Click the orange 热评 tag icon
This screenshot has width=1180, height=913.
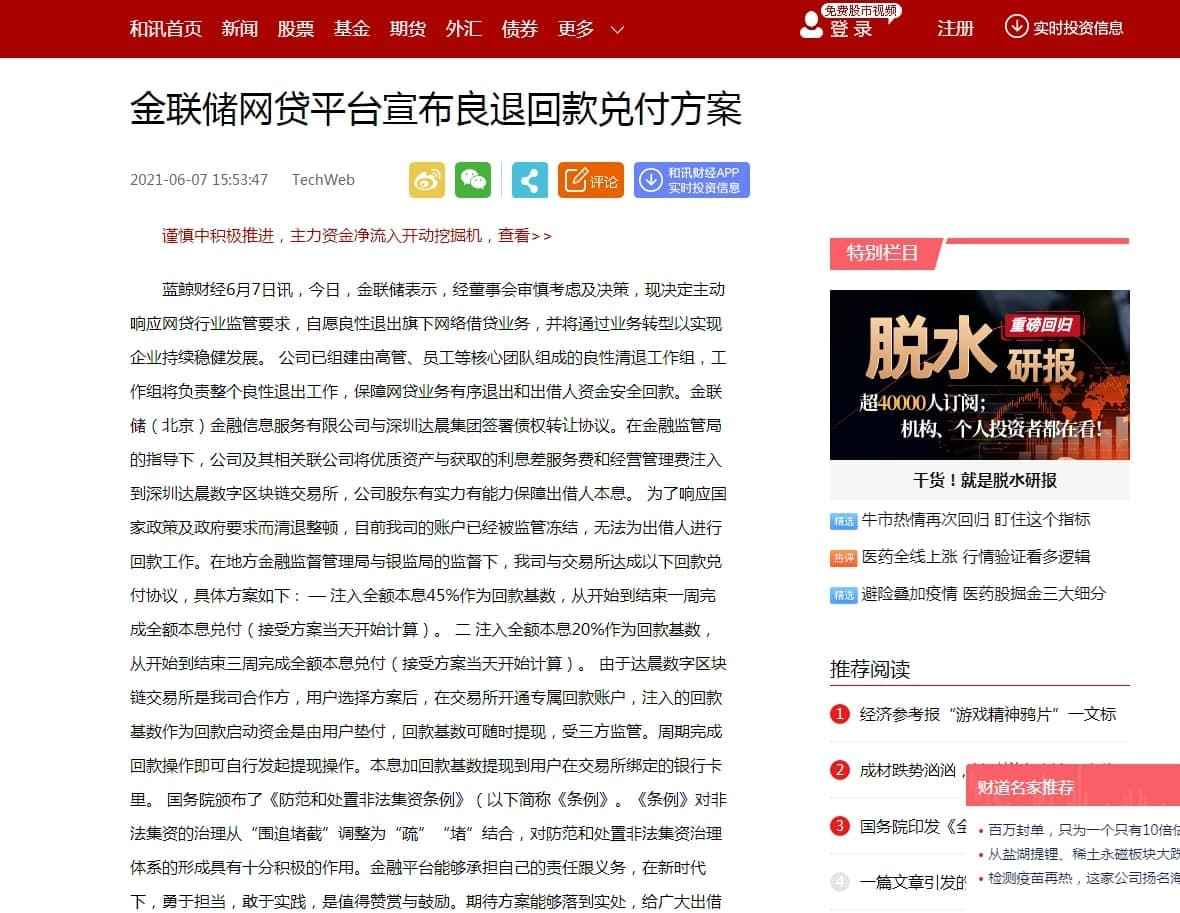pos(844,558)
